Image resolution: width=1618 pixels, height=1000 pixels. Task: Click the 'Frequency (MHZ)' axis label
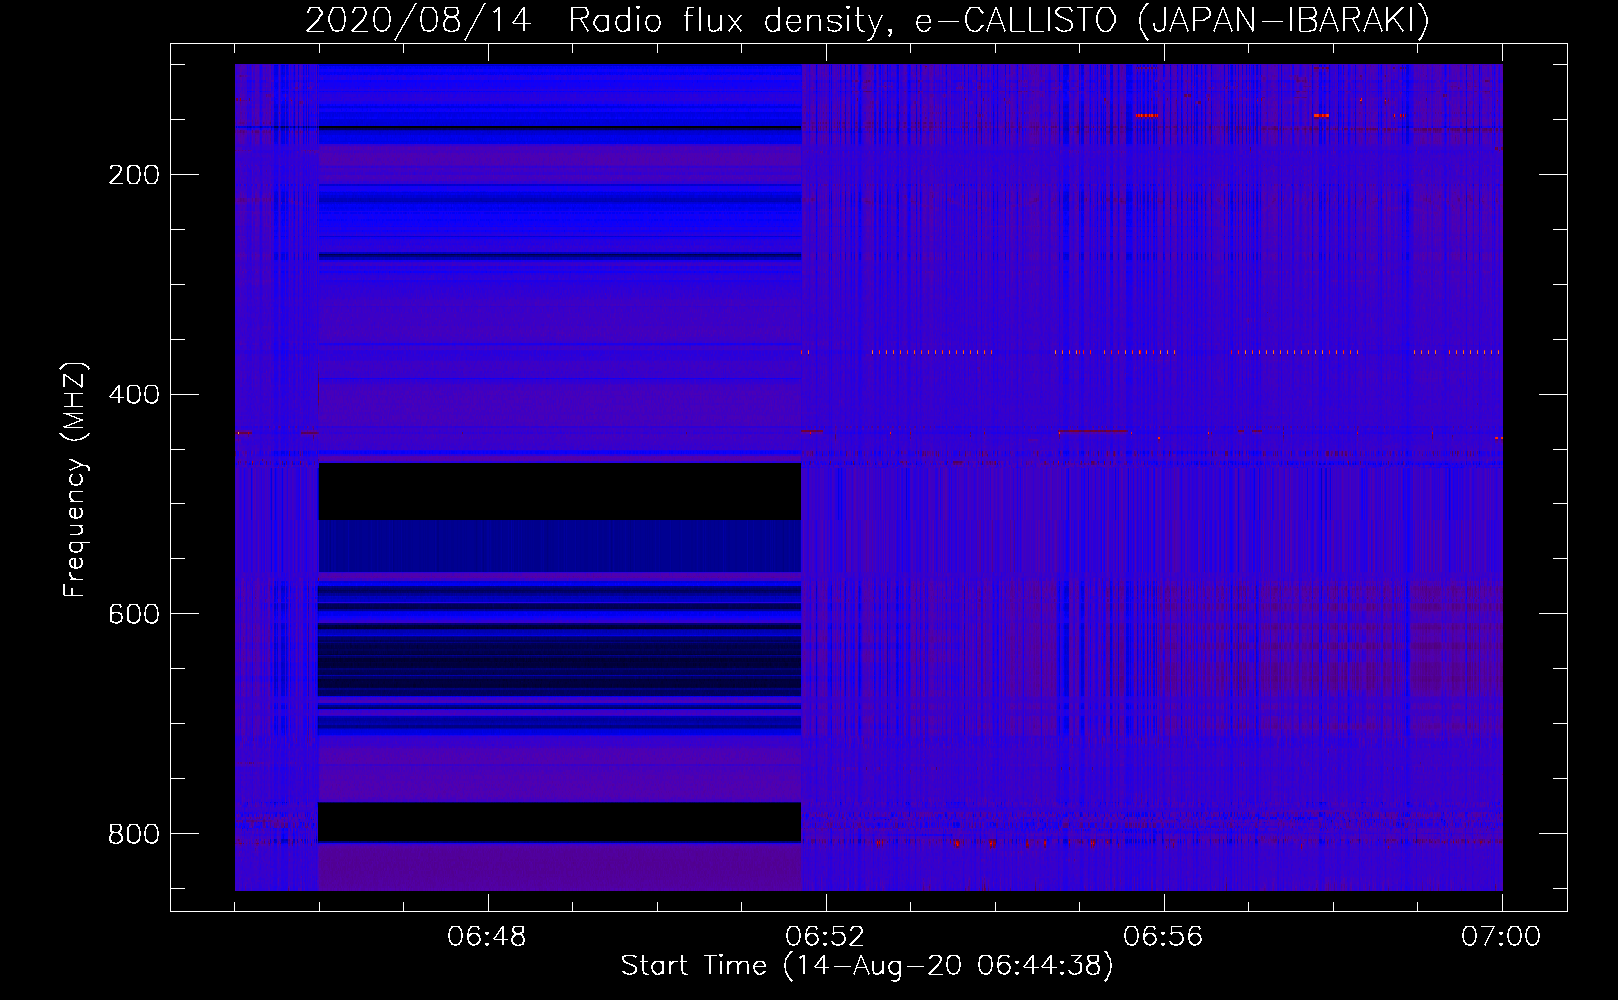click(x=75, y=480)
